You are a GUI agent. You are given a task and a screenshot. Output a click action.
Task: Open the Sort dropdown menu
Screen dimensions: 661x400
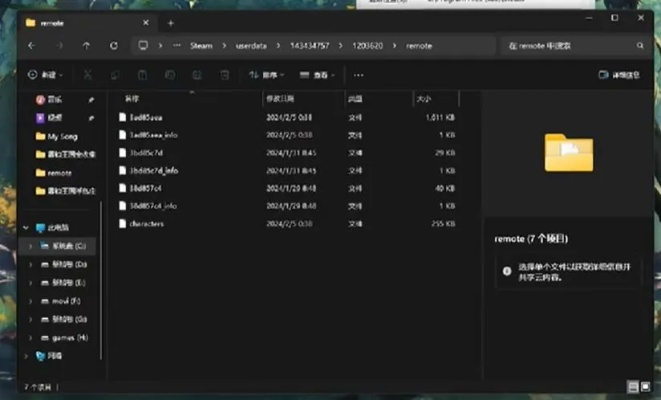(x=267, y=75)
